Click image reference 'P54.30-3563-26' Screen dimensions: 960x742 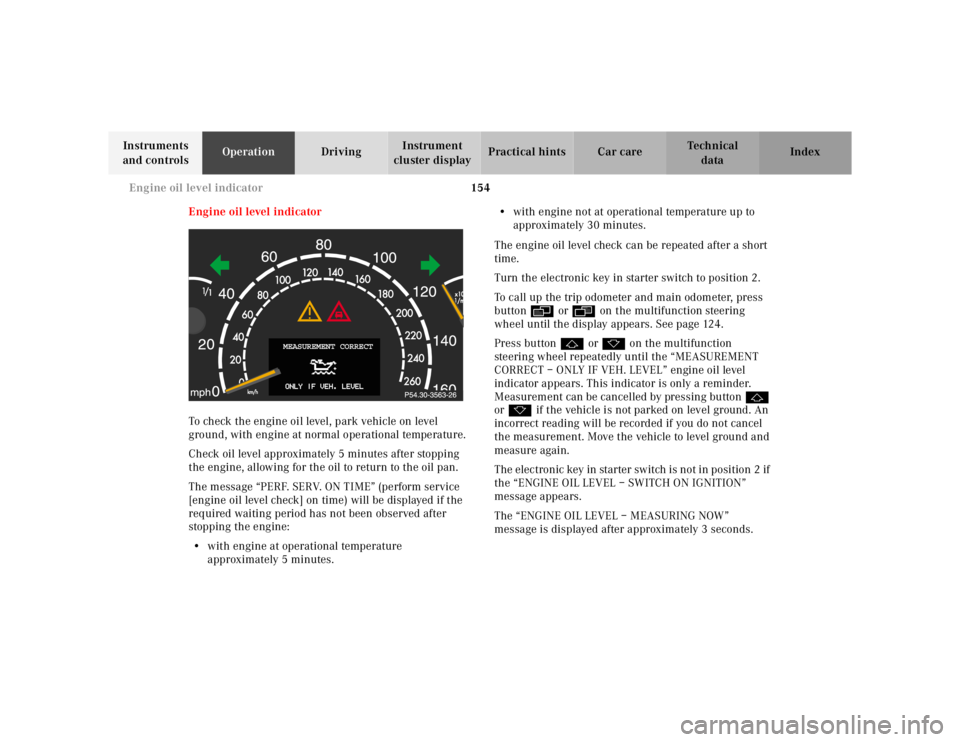pyautogui.click(x=430, y=395)
